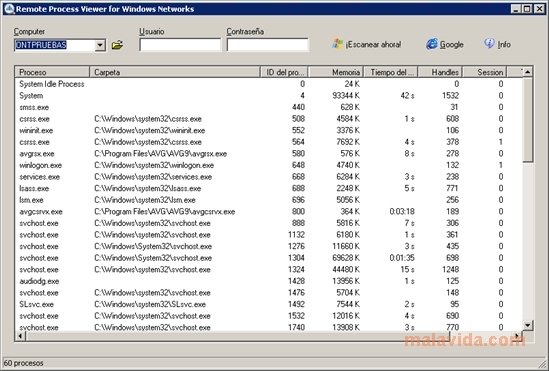
Task: Click horizontal scrollbar left arrow
Action: [x=20, y=336]
